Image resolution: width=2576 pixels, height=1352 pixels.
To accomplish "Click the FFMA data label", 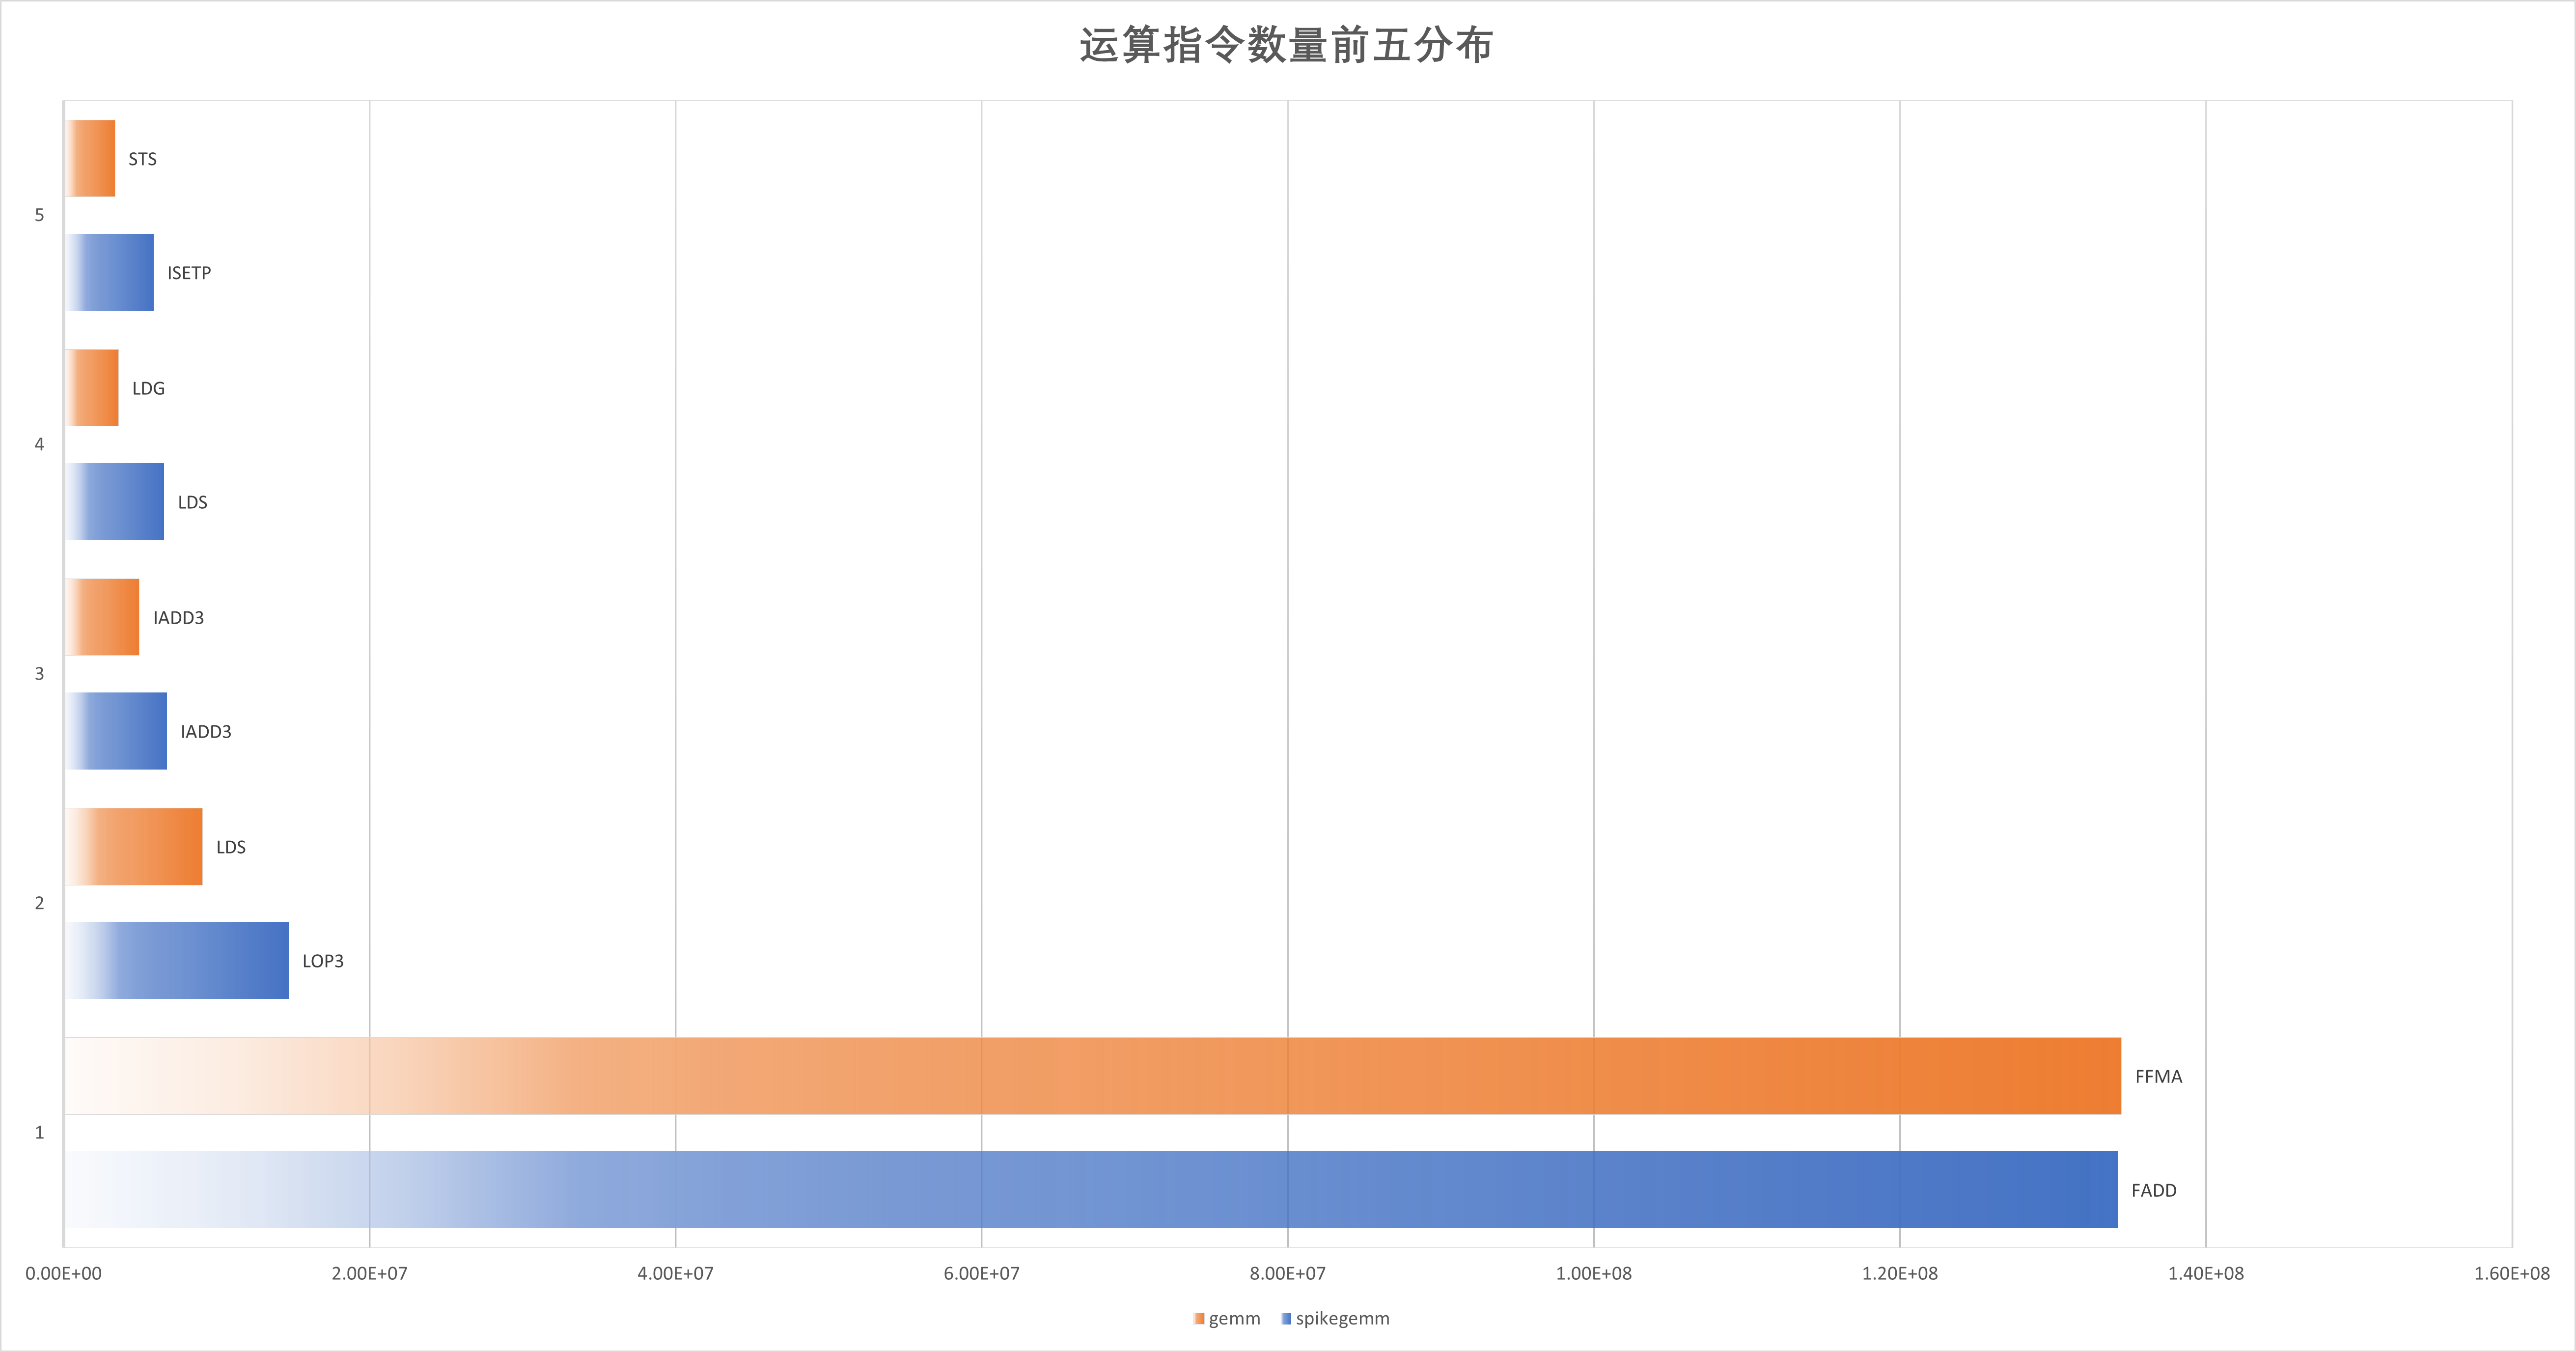I will (2158, 1077).
